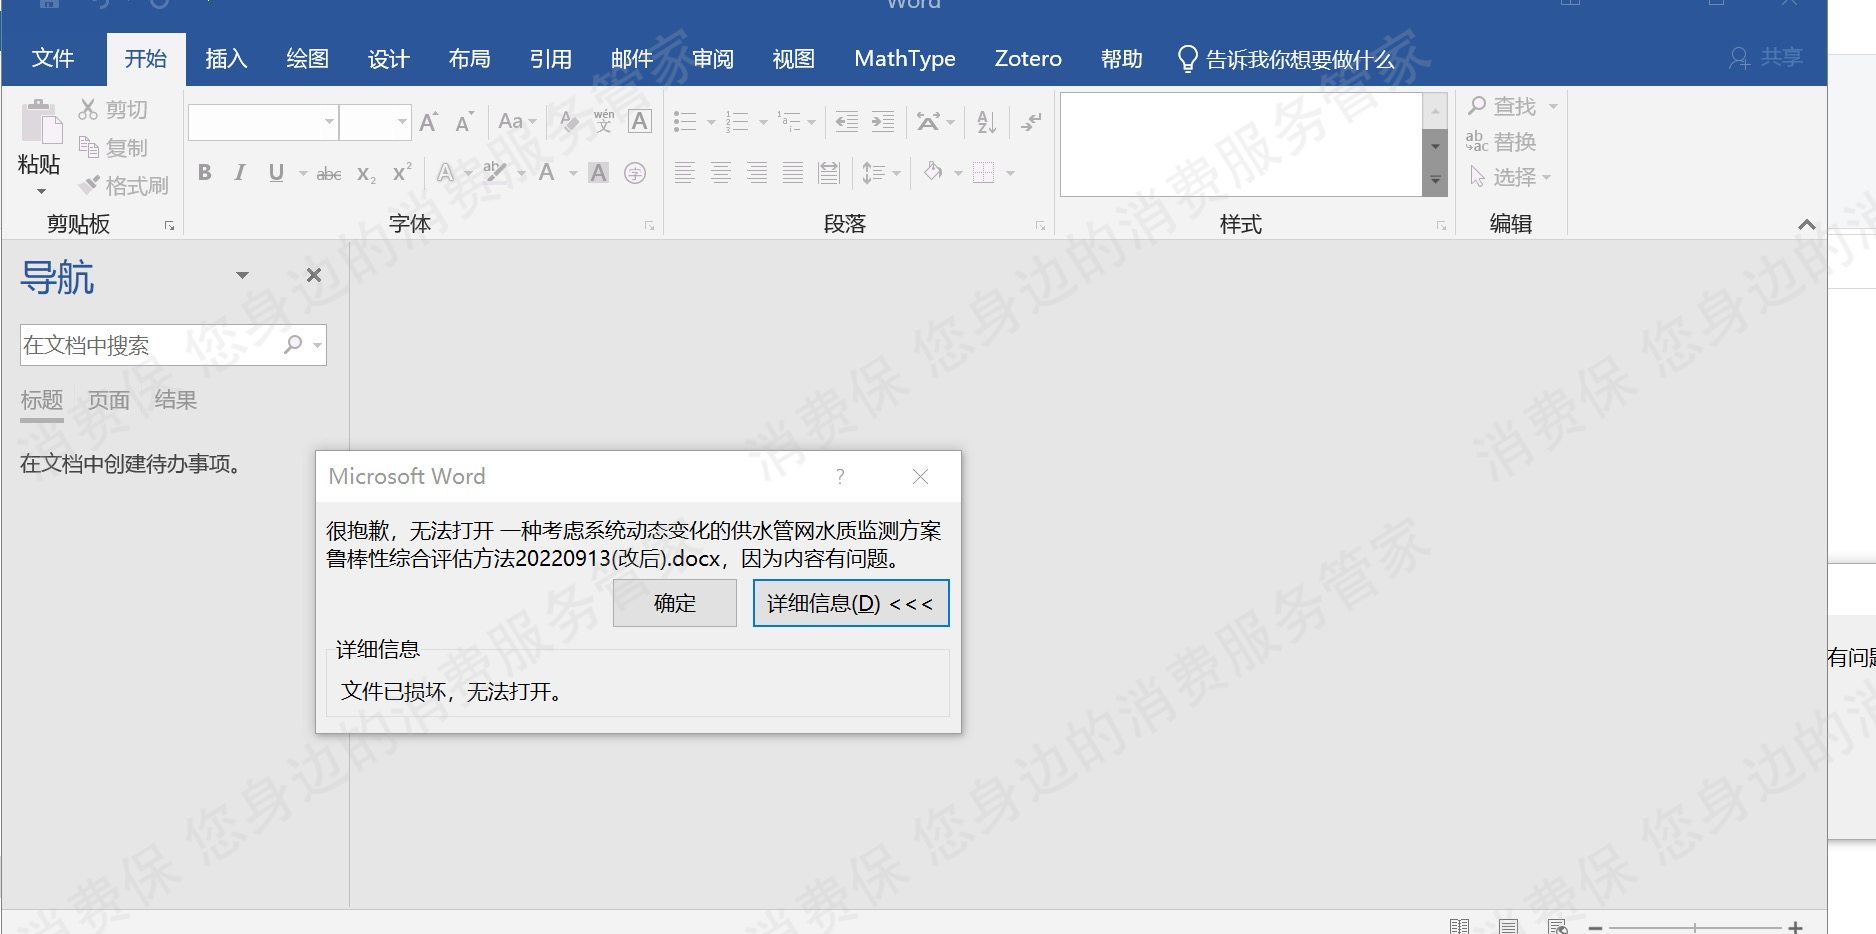Expand the font color dropdown arrow
The height and width of the screenshot is (934, 1876).
[x=573, y=174]
